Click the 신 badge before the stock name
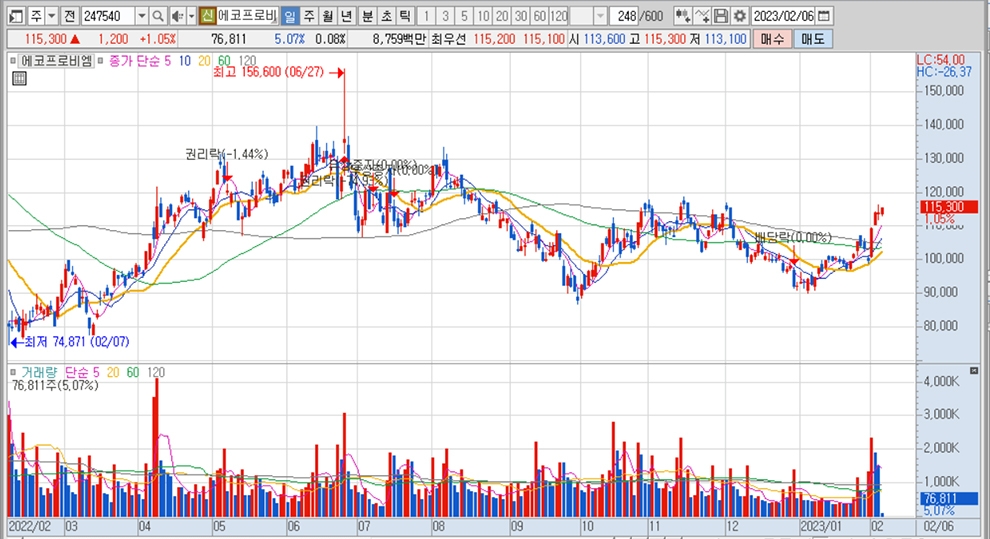Screen dimensions: 990x539 (x=207, y=16)
